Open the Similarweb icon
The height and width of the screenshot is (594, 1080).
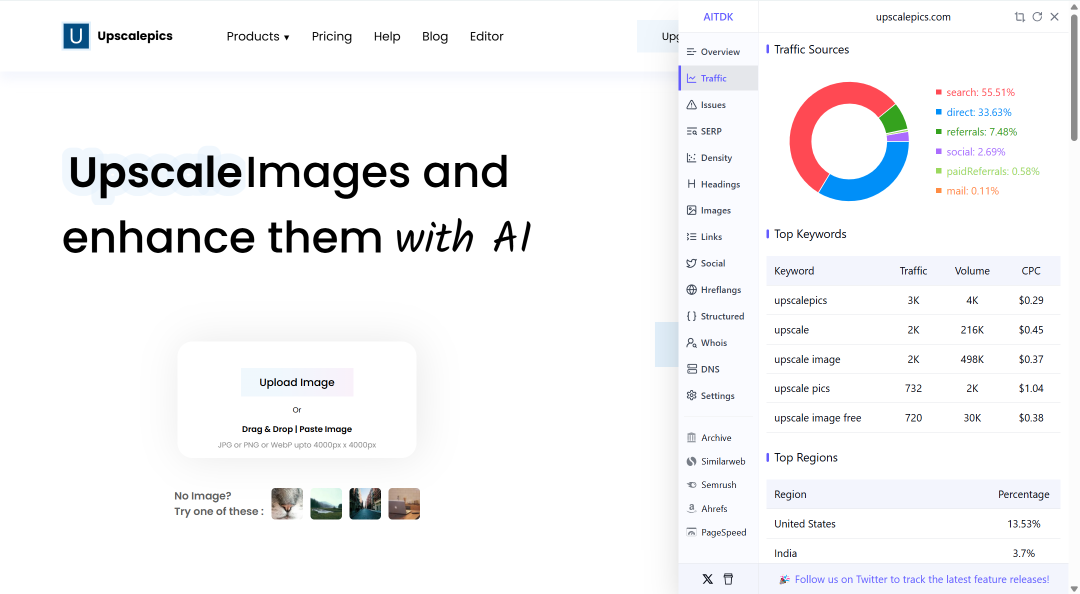pos(692,461)
